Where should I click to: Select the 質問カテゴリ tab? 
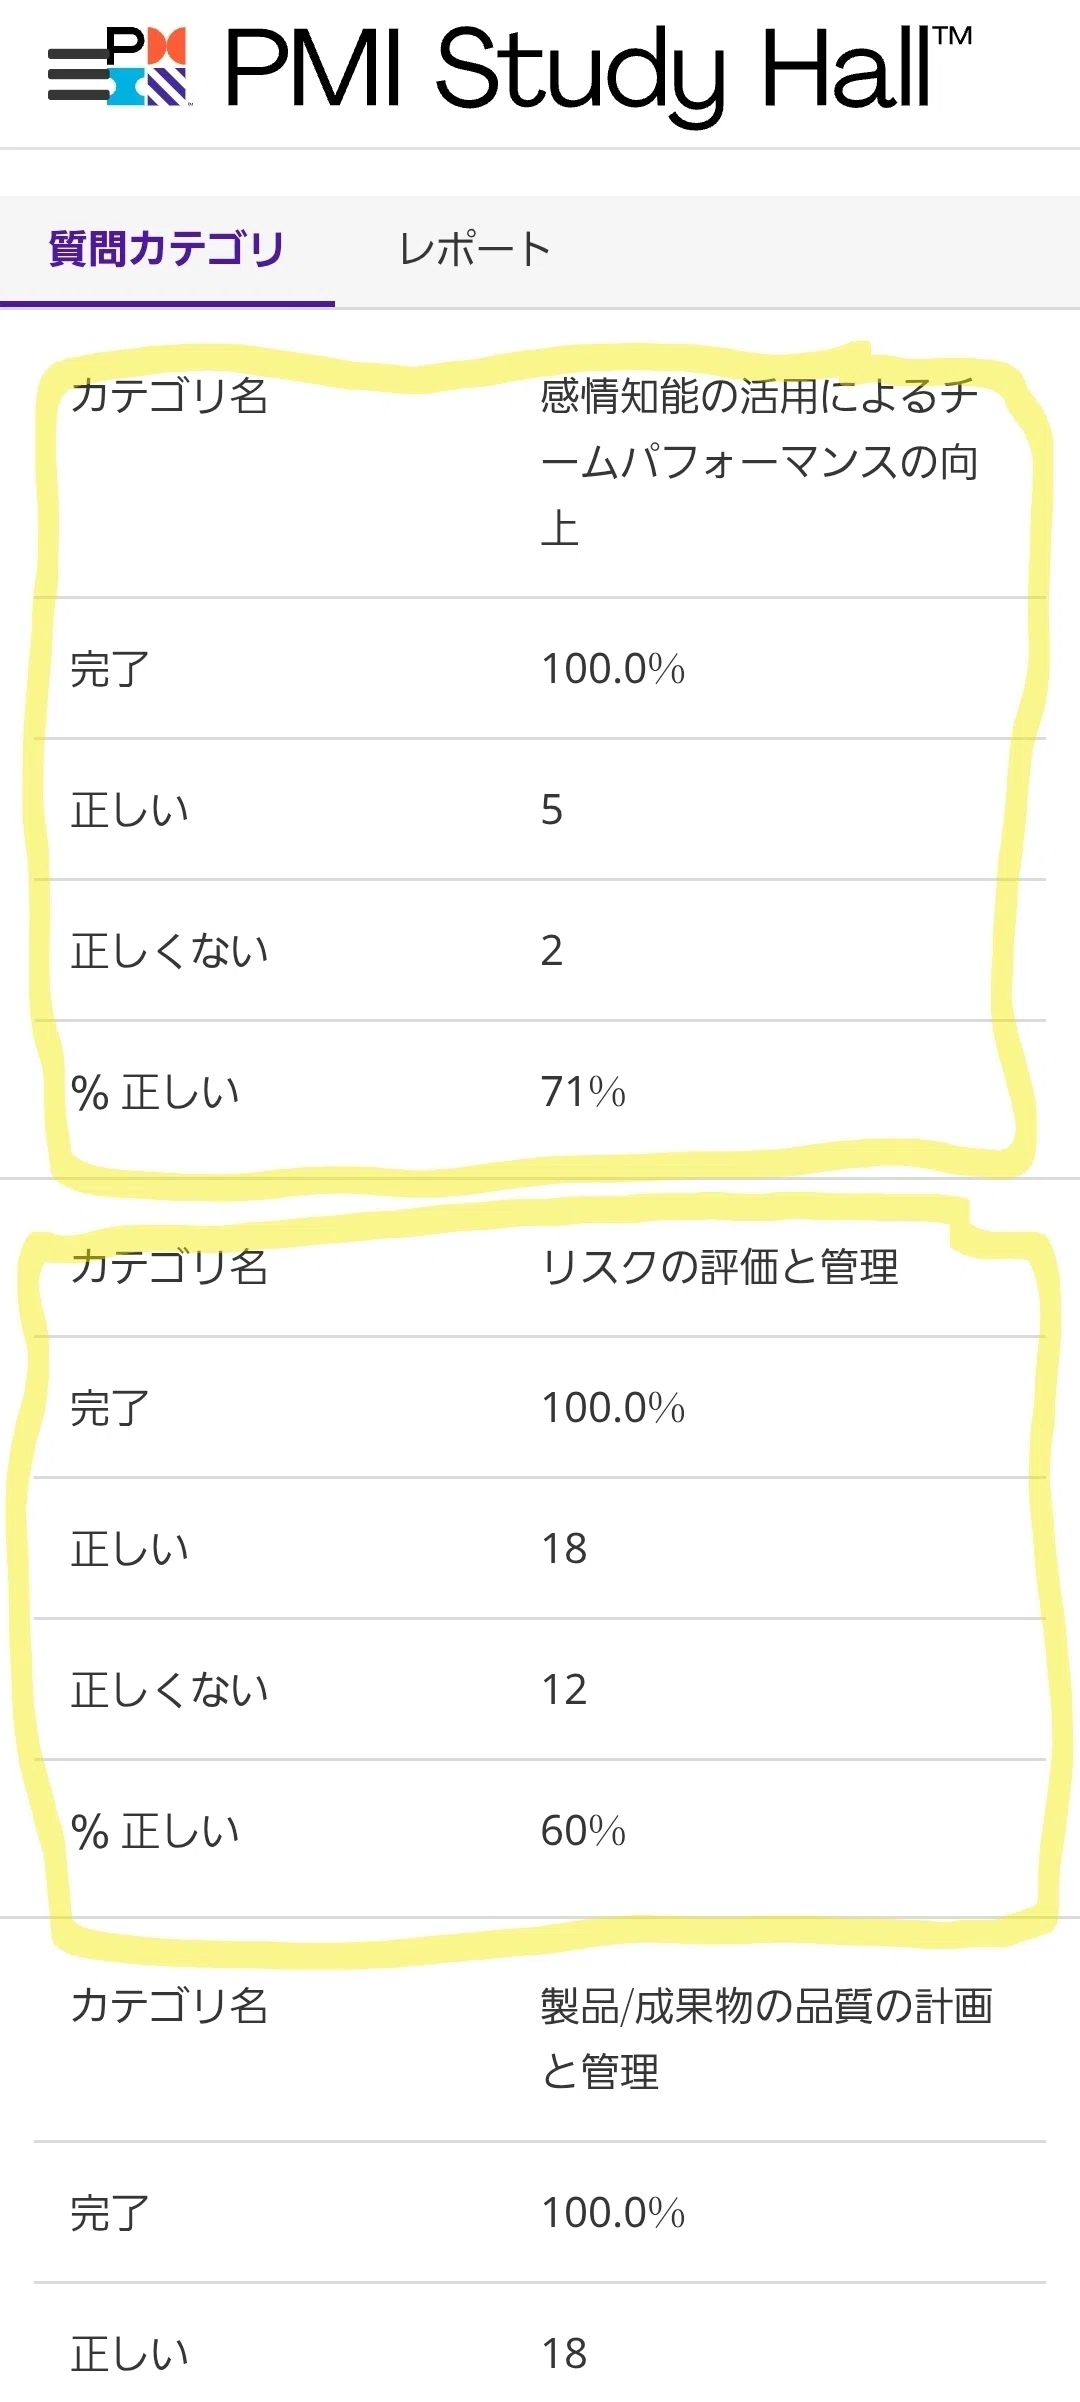[x=167, y=249]
